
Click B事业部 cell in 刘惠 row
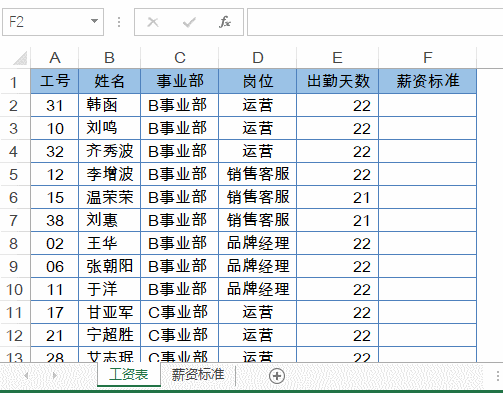coord(180,220)
